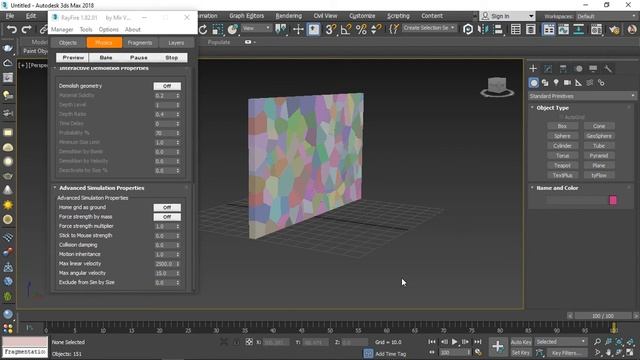The width and height of the screenshot is (640, 360).
Task: Click the Redo arrow in main toolbar
Action: point(27,29)
